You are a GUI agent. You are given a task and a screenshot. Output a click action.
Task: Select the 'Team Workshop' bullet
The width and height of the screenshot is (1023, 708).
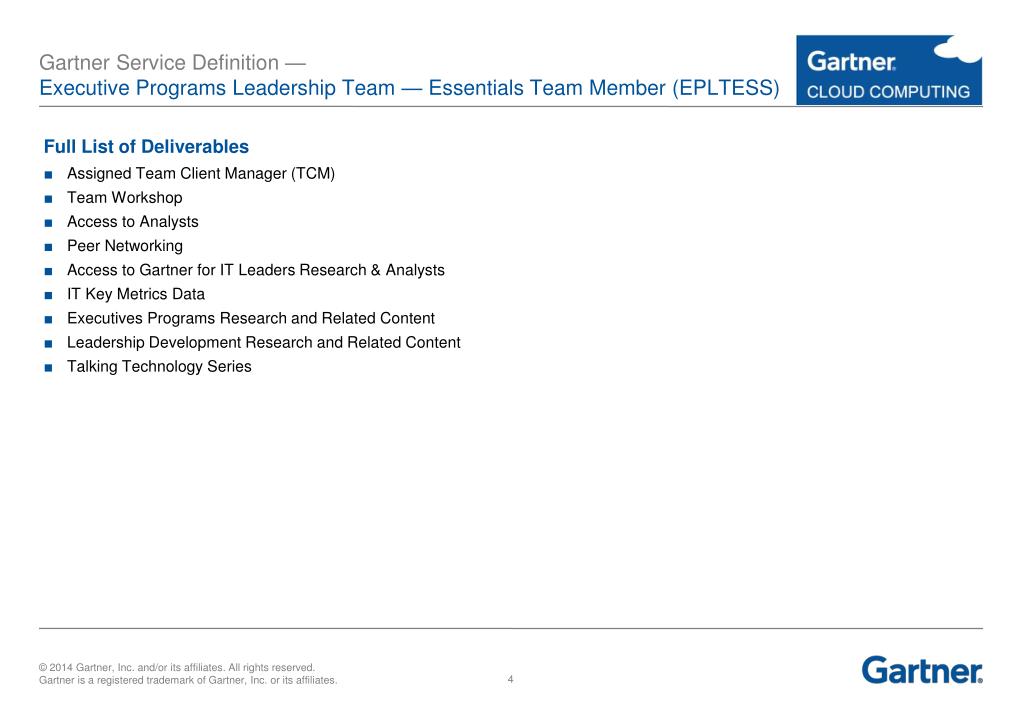click(125, 198)
